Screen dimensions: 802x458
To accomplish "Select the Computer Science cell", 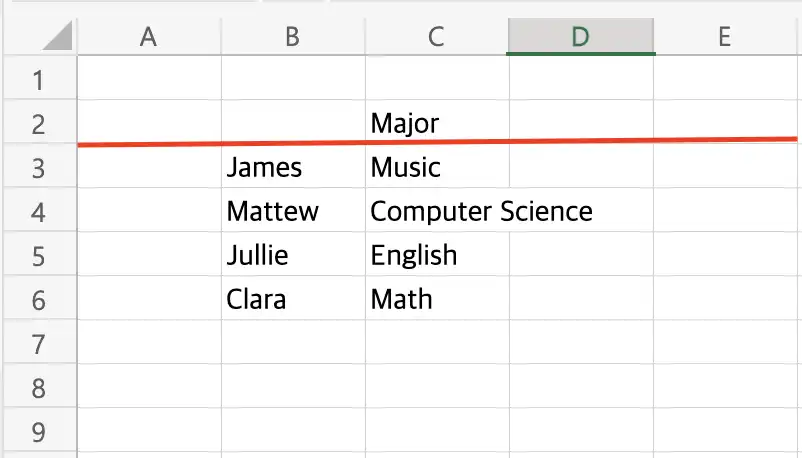I will point(437,210).
